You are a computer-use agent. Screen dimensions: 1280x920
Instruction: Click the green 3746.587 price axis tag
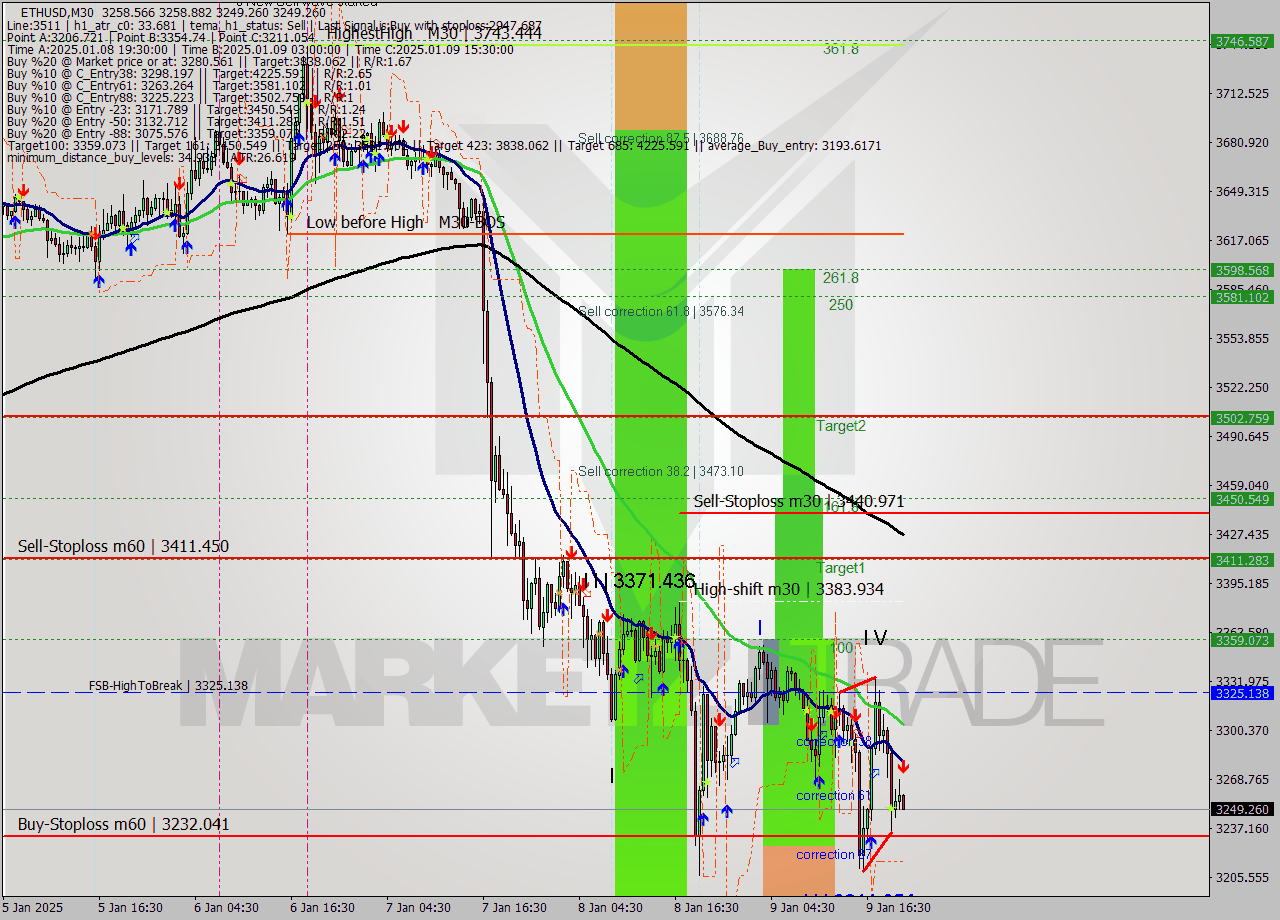pos(1243,41)
